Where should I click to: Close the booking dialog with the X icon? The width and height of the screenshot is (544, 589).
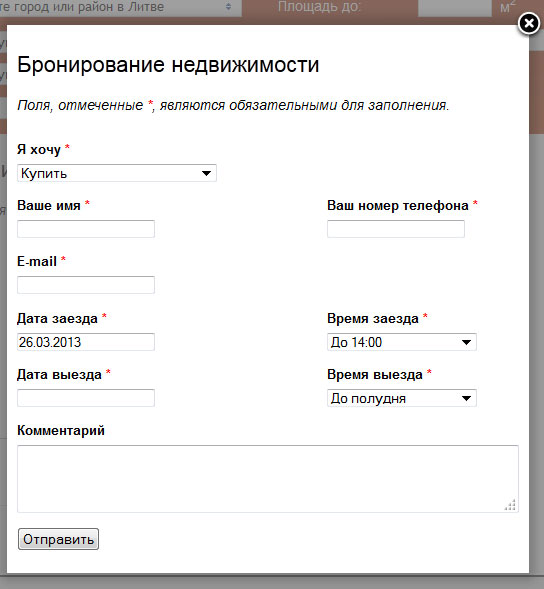coord(529,24)
